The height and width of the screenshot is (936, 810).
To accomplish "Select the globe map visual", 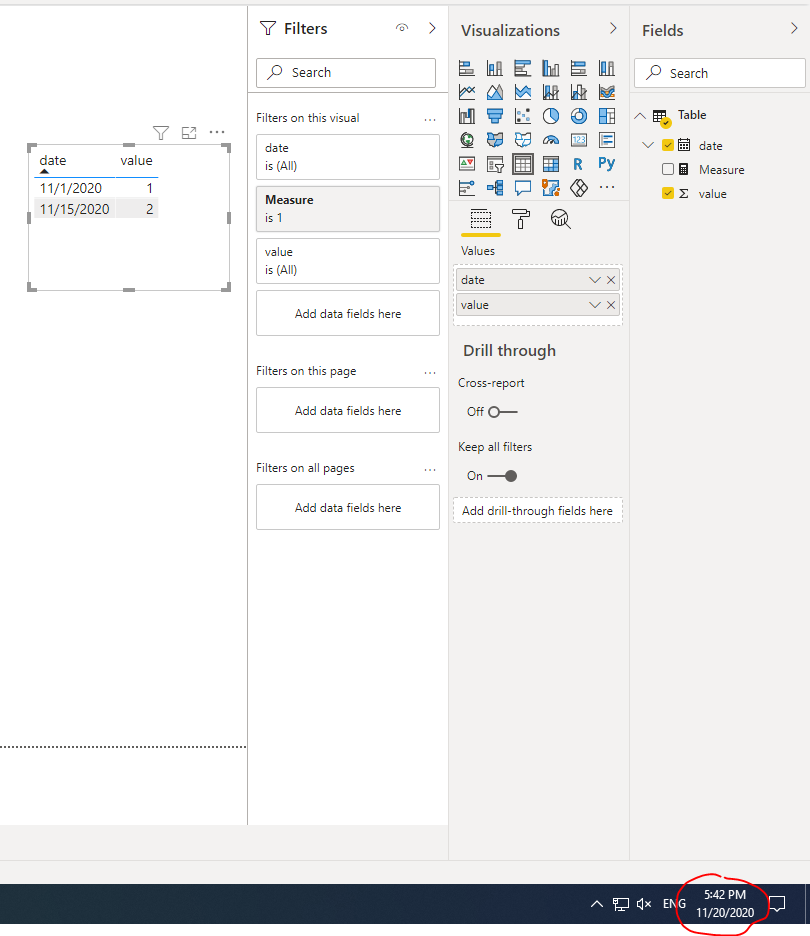I will pyautogui.click(x=467, y=140).
